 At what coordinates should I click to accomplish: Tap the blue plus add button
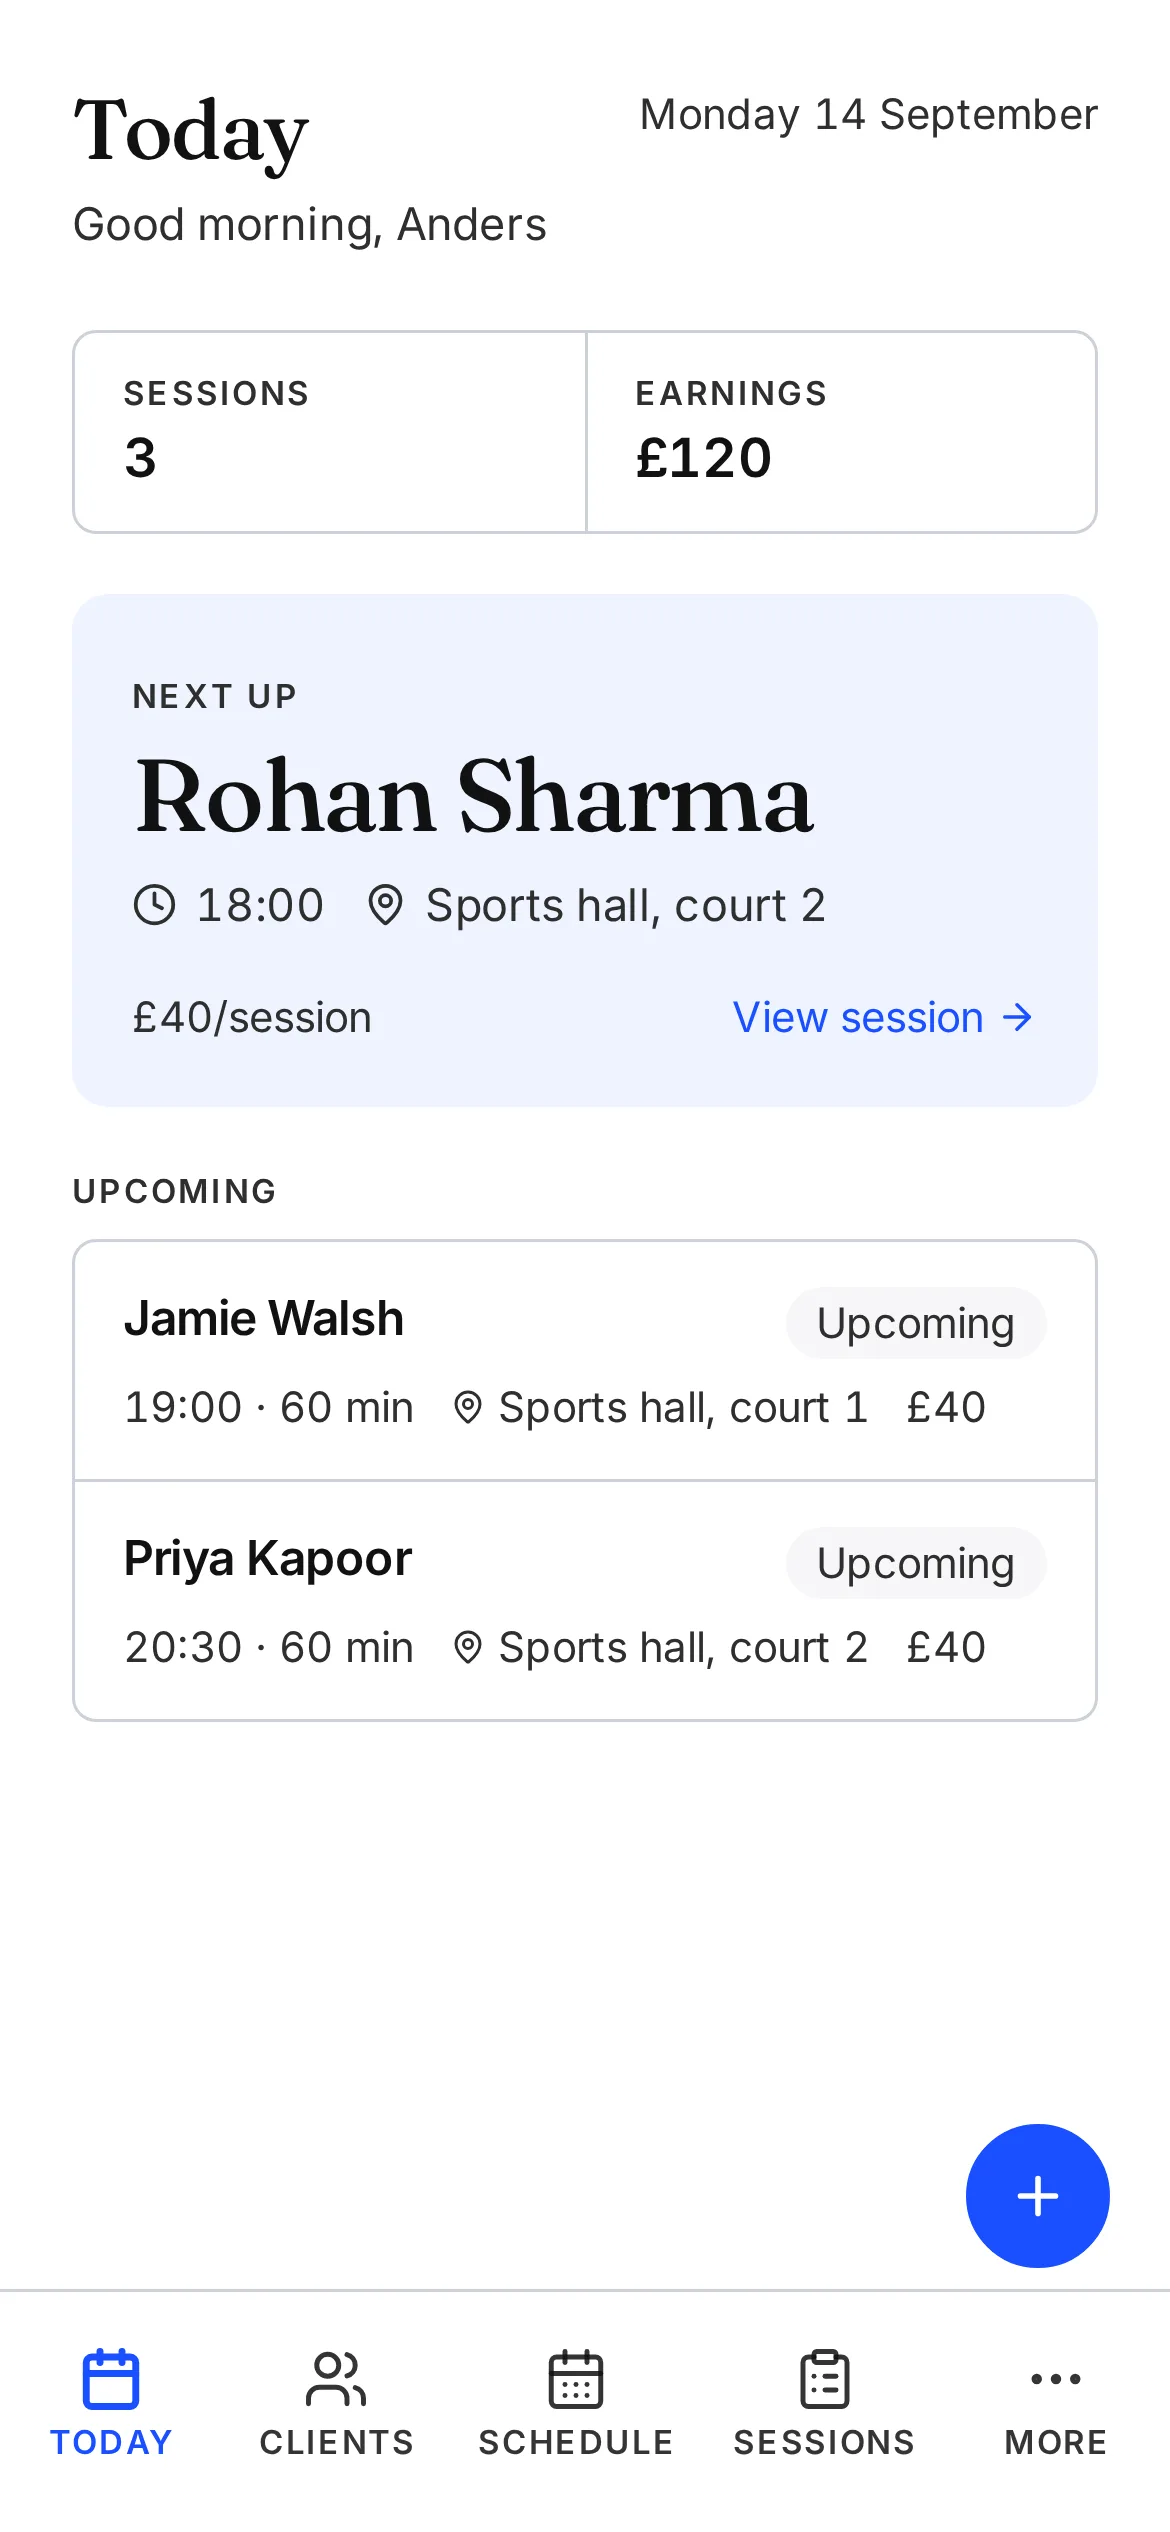tap(1037, 2195)
